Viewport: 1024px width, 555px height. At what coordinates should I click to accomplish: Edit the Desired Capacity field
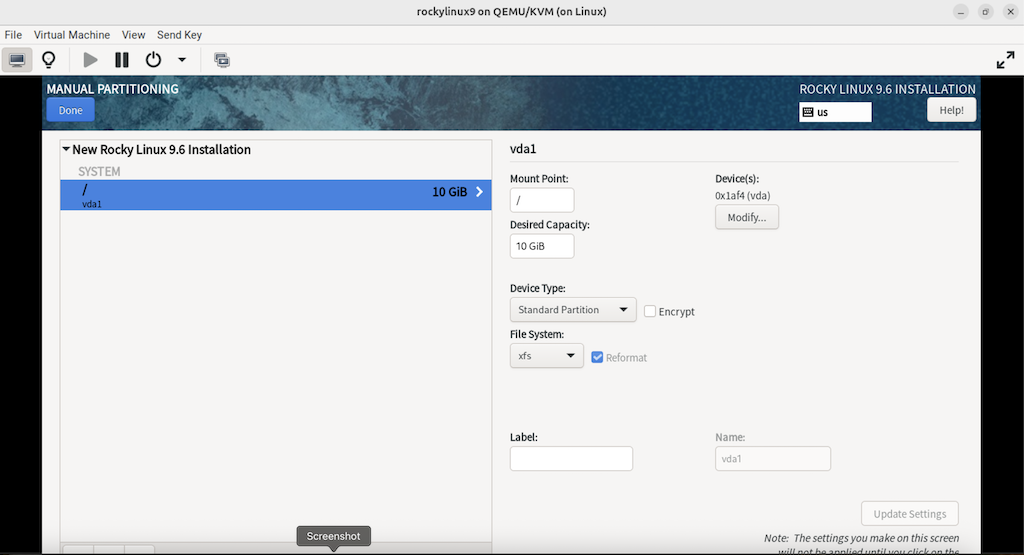(x=542, y=246)
